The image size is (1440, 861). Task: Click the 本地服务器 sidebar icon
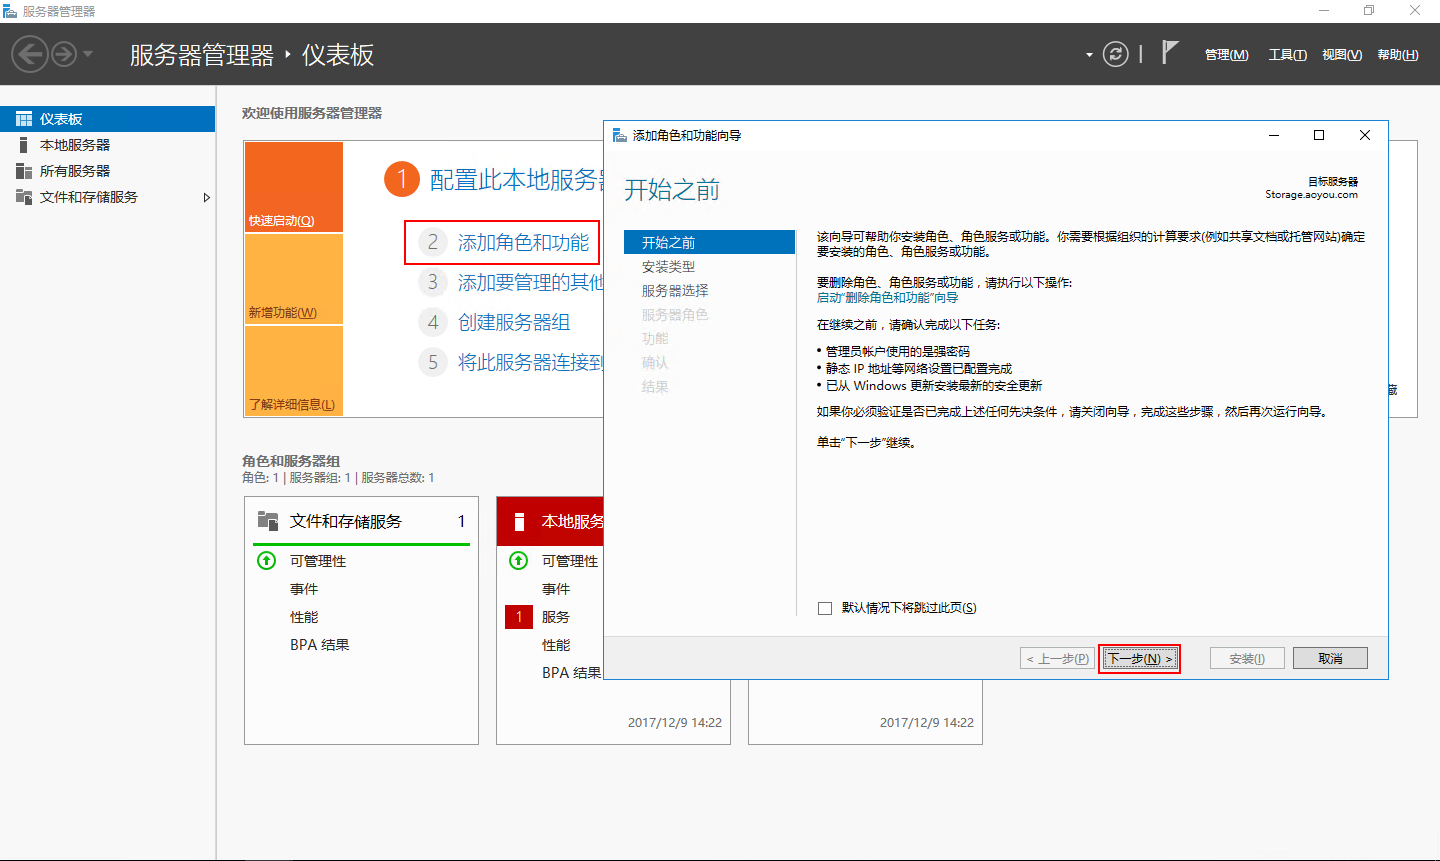(24, 145)
